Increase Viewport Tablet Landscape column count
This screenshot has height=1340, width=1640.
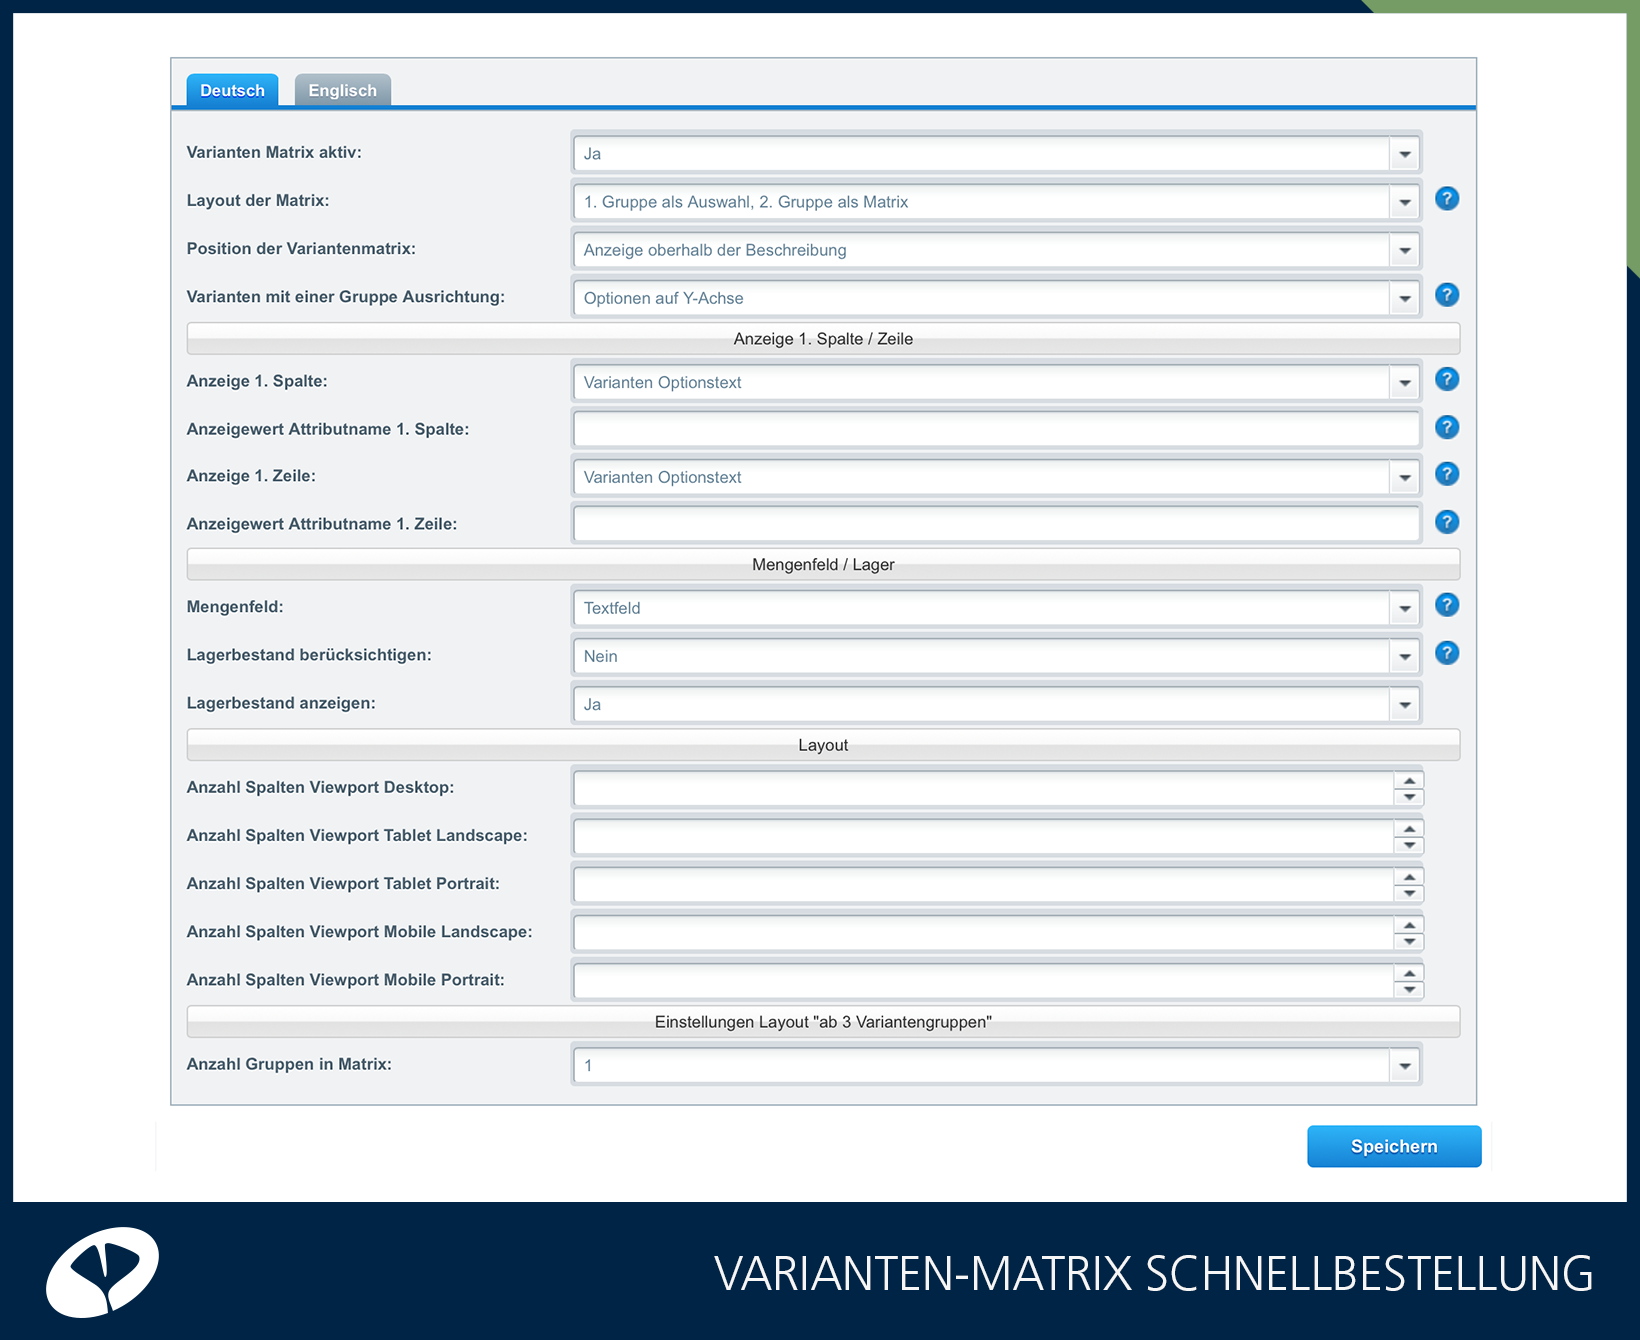pyautogui.click(x=1409, y=829)
